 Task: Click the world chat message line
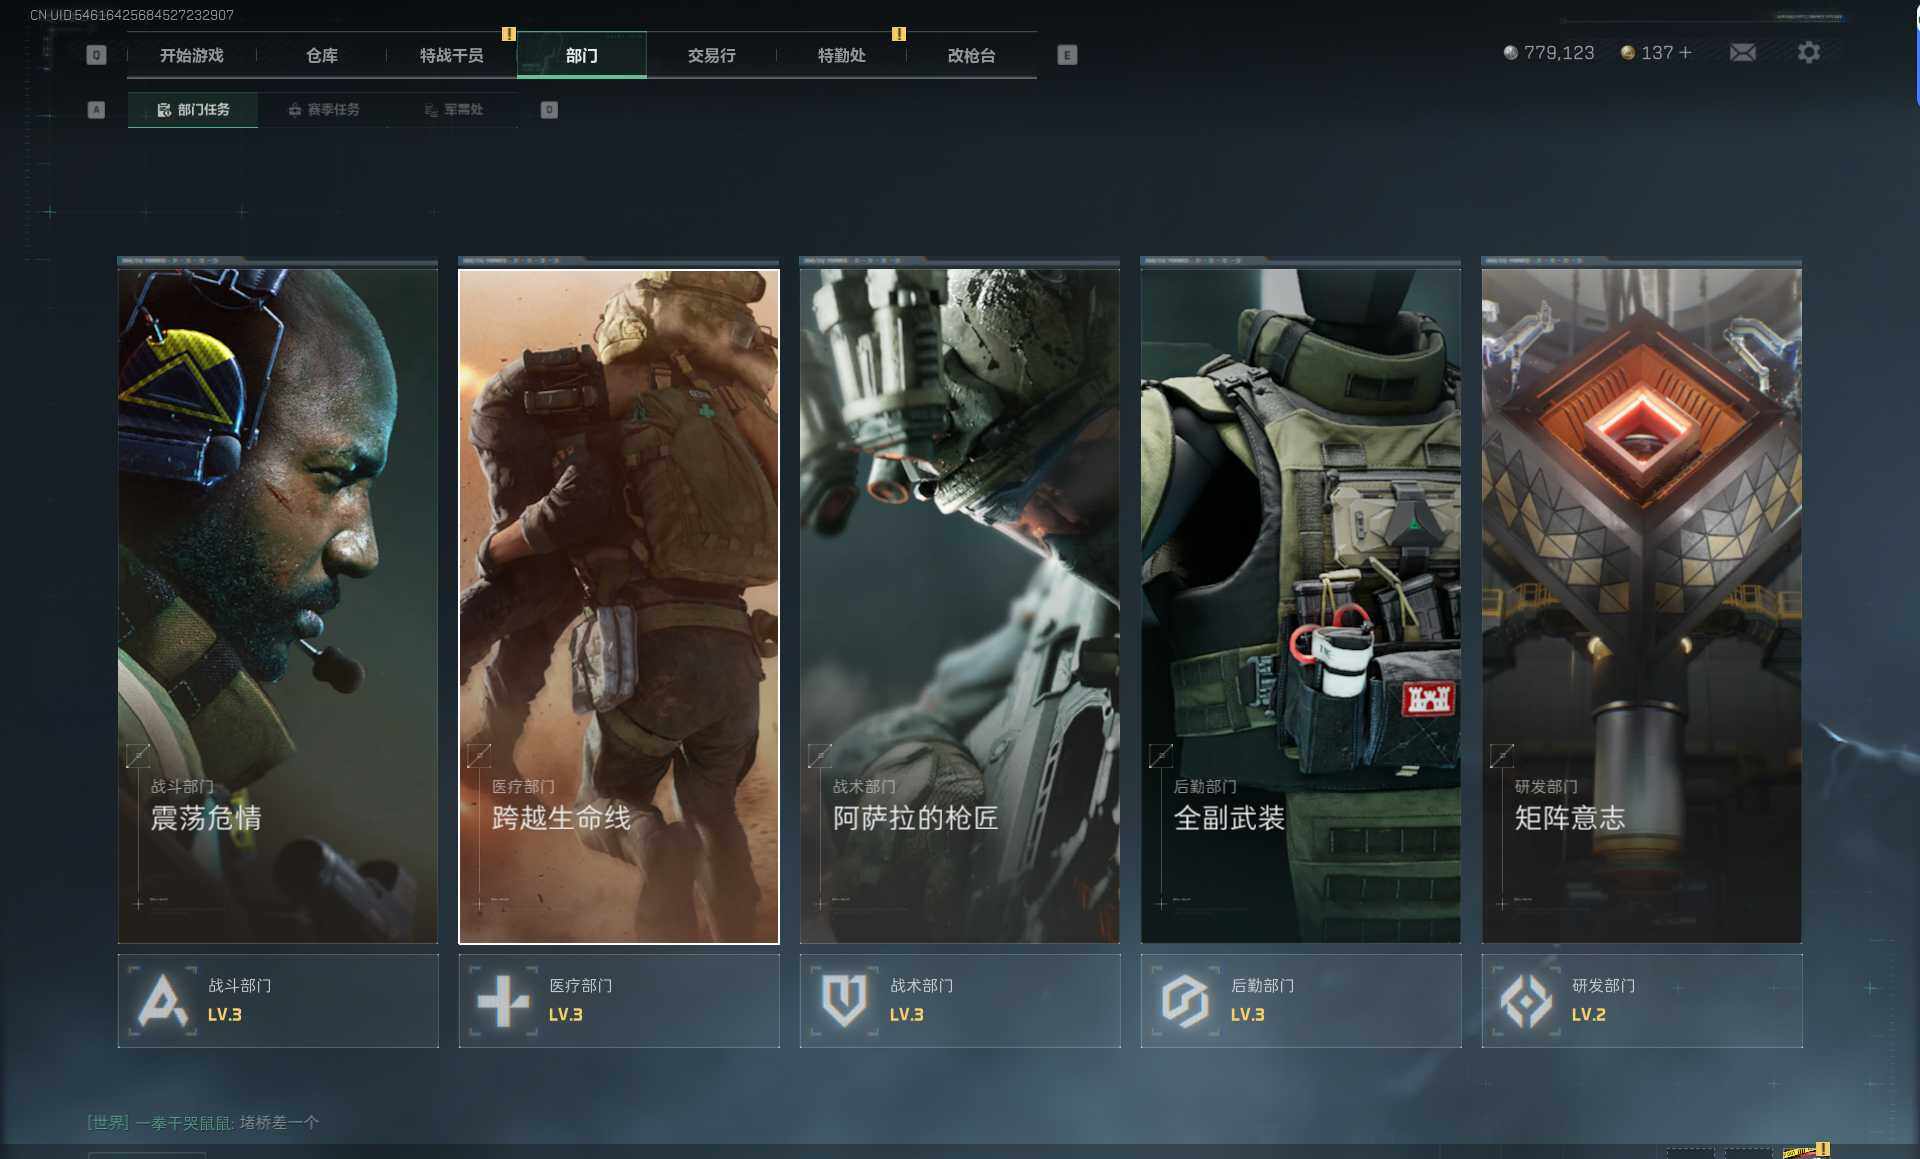click(204, 1122)
